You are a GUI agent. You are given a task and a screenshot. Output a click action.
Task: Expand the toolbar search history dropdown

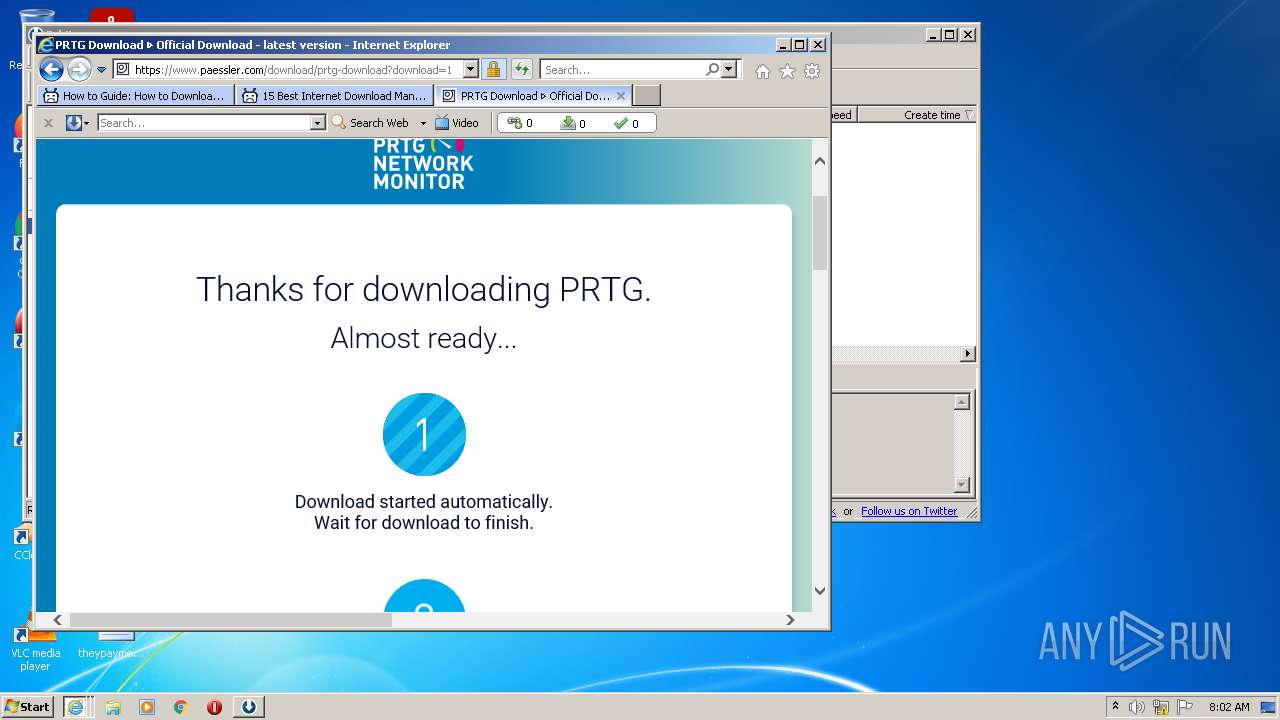coord(318,123)
